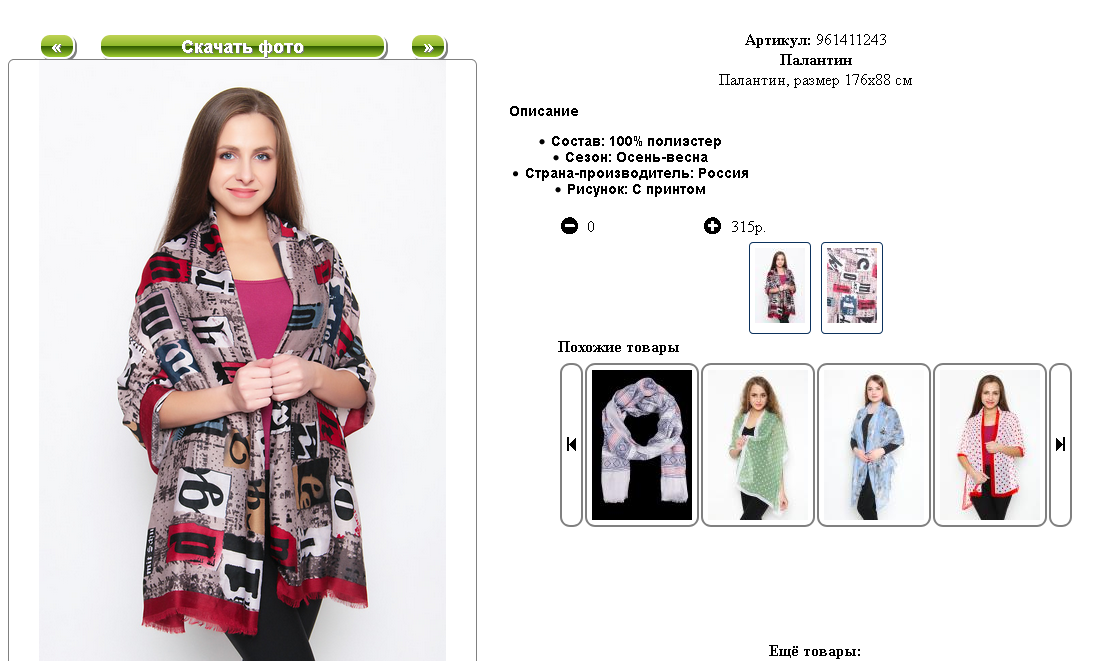Click the Похожие товары heading
Screen dimensions: 1102x661
click(618, 347)
